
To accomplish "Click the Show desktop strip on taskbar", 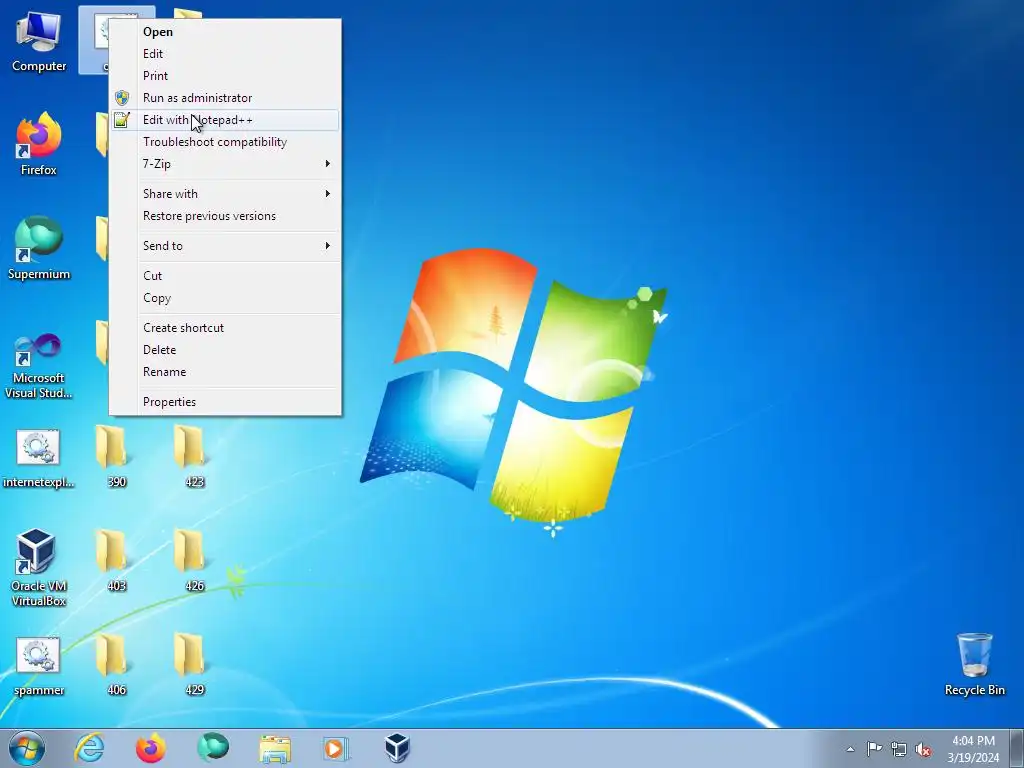I will click(1017, 748).
